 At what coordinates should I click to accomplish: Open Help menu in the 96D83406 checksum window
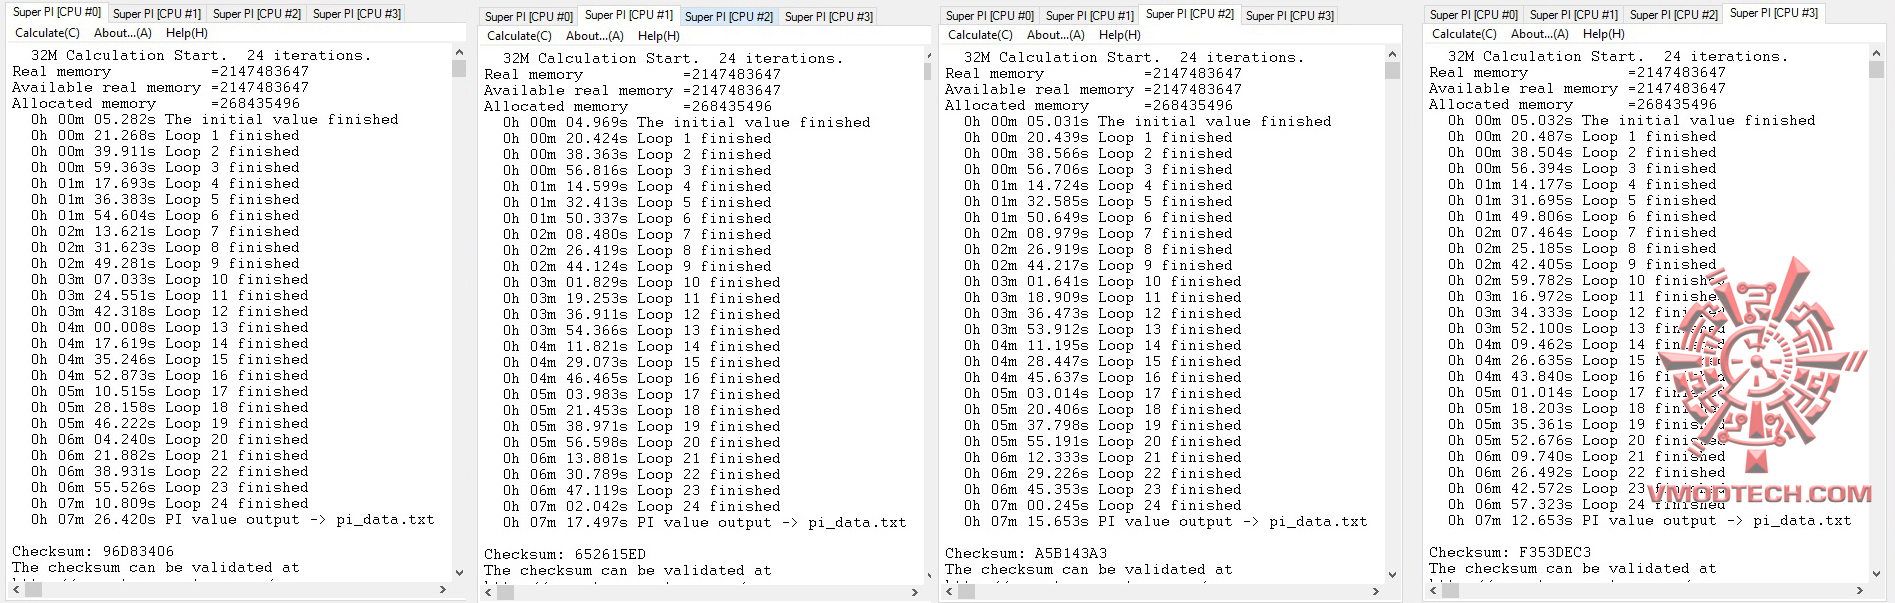tap(186, 33)
